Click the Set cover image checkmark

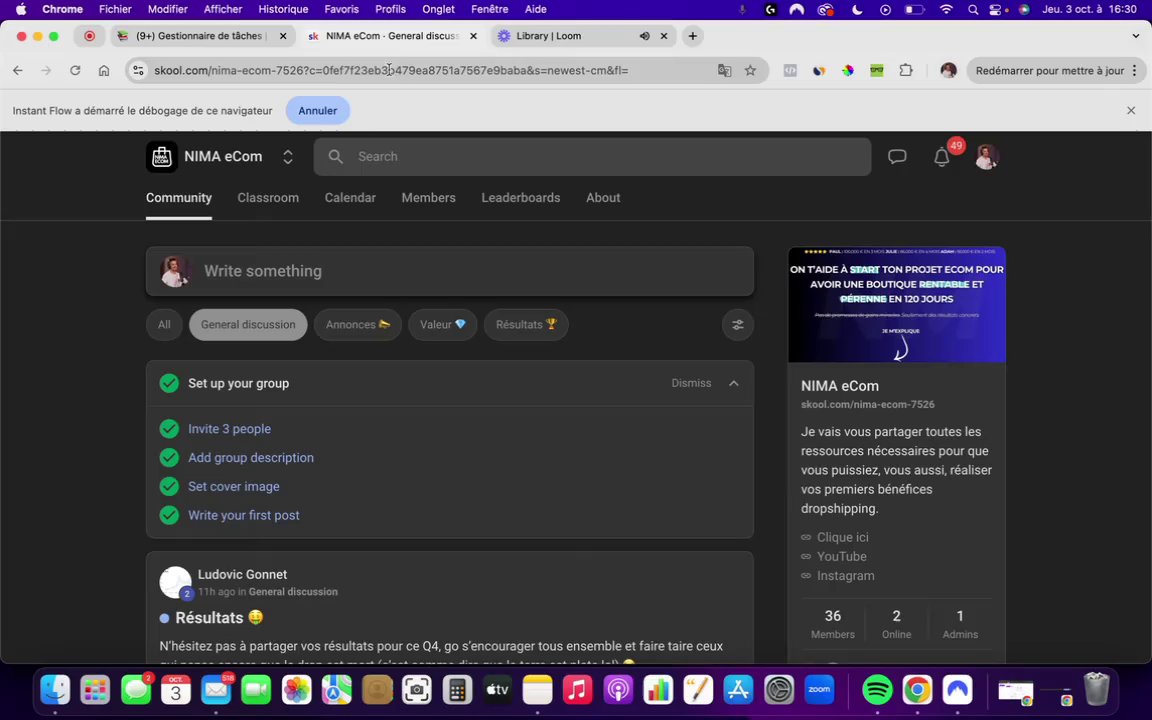pyautogui.click(x=169, y=486)
